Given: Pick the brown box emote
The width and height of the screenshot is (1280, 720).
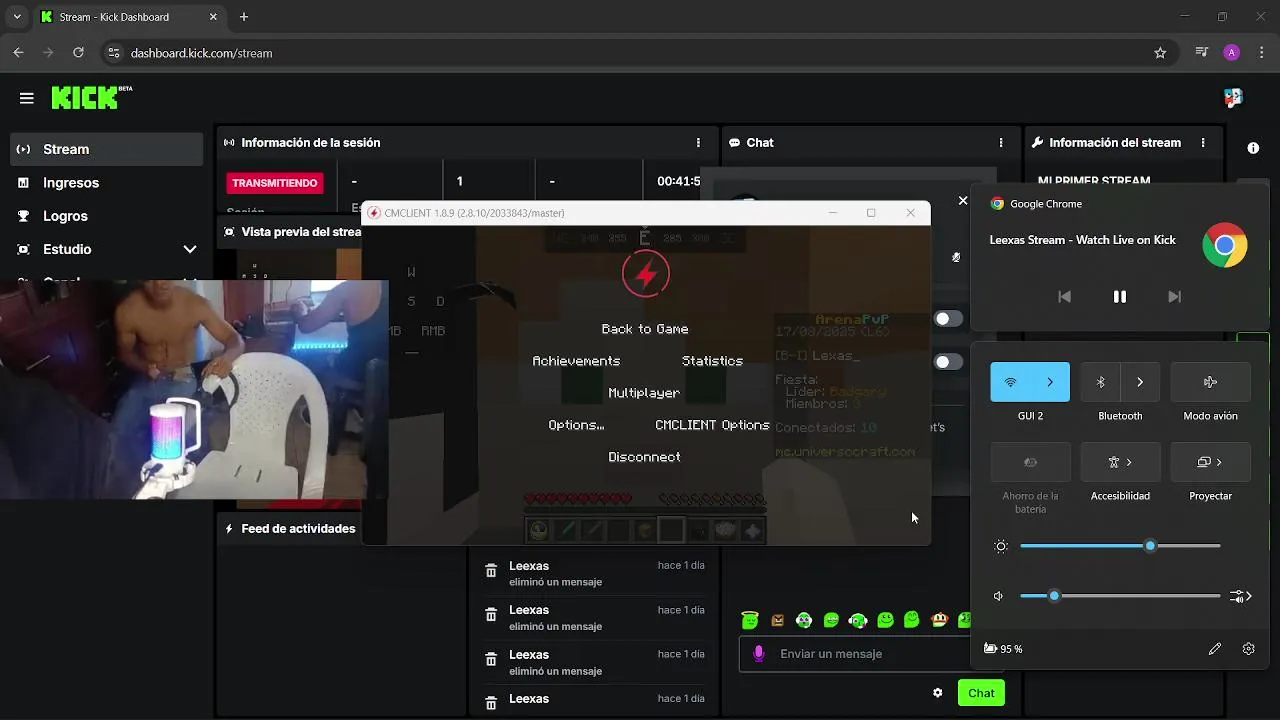Looking at the screenshot, I should (x=778, y=620).
